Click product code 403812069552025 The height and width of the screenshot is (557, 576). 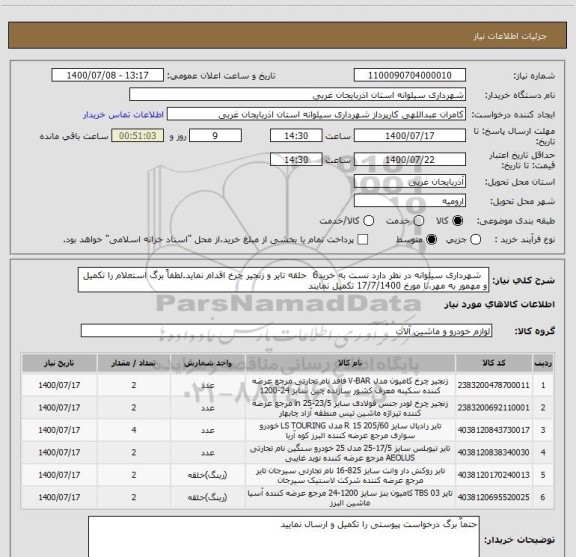pyautogui.click(x=494, y=497)
